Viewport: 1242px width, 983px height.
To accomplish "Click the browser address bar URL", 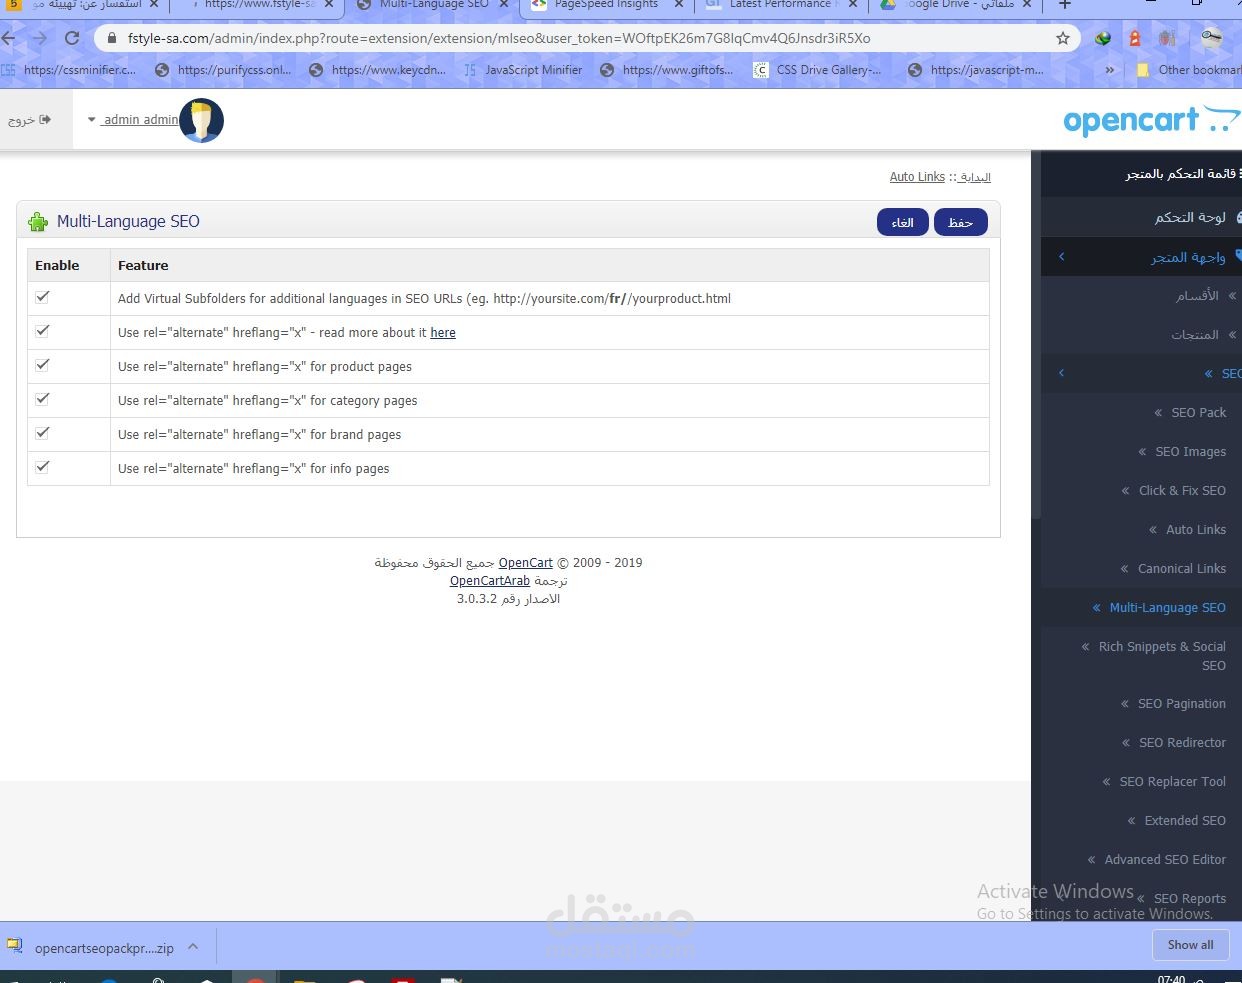I will (498, 38).
